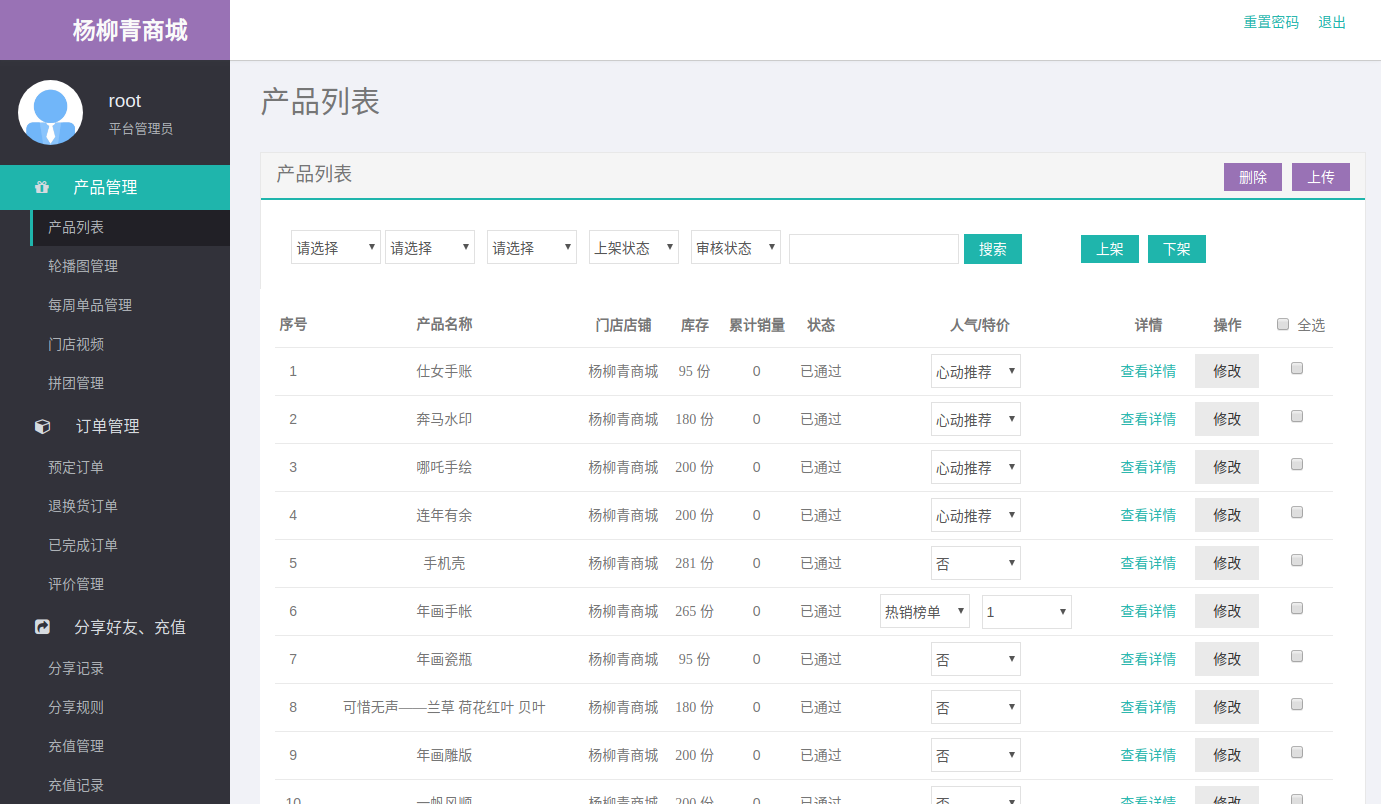Expand the 审核状态 filter dropdown

point(735,248)
